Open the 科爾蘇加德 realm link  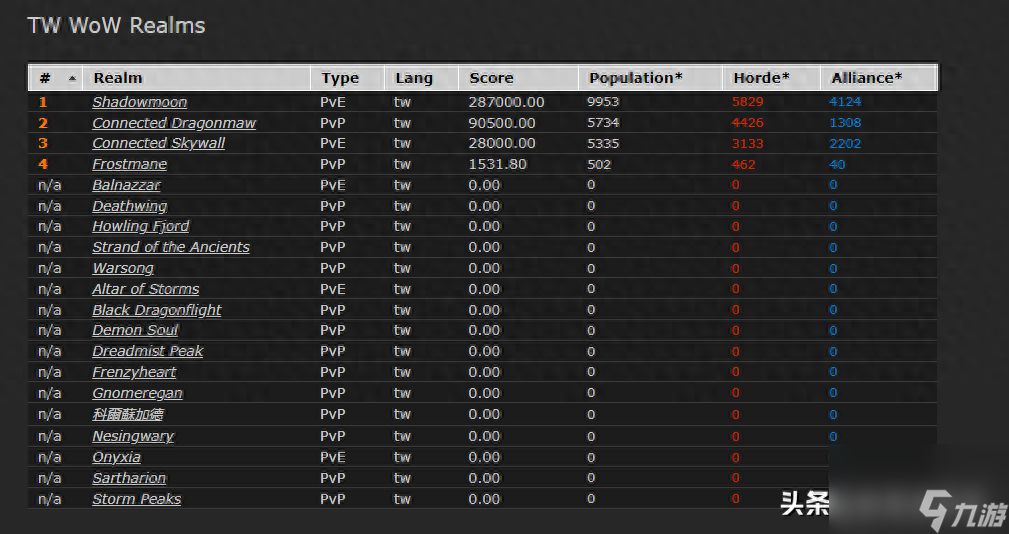pos(127,414)
